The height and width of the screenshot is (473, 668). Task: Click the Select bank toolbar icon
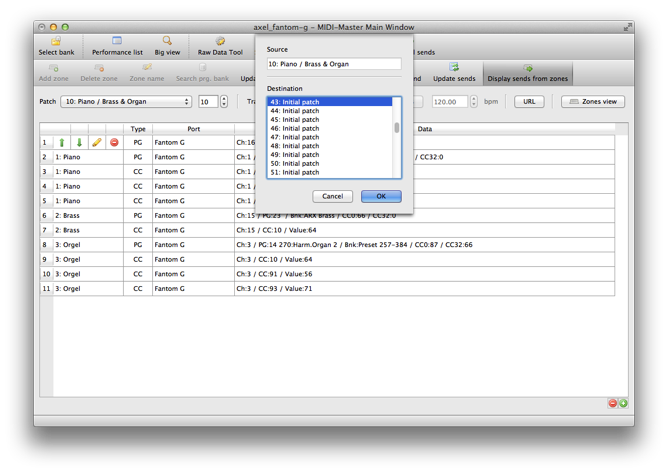[56, 46]
